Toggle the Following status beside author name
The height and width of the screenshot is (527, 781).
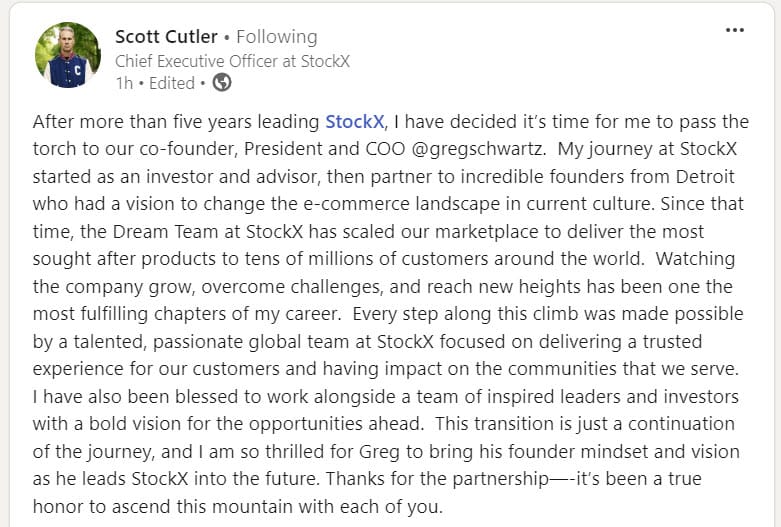click(x=277, y=37)
